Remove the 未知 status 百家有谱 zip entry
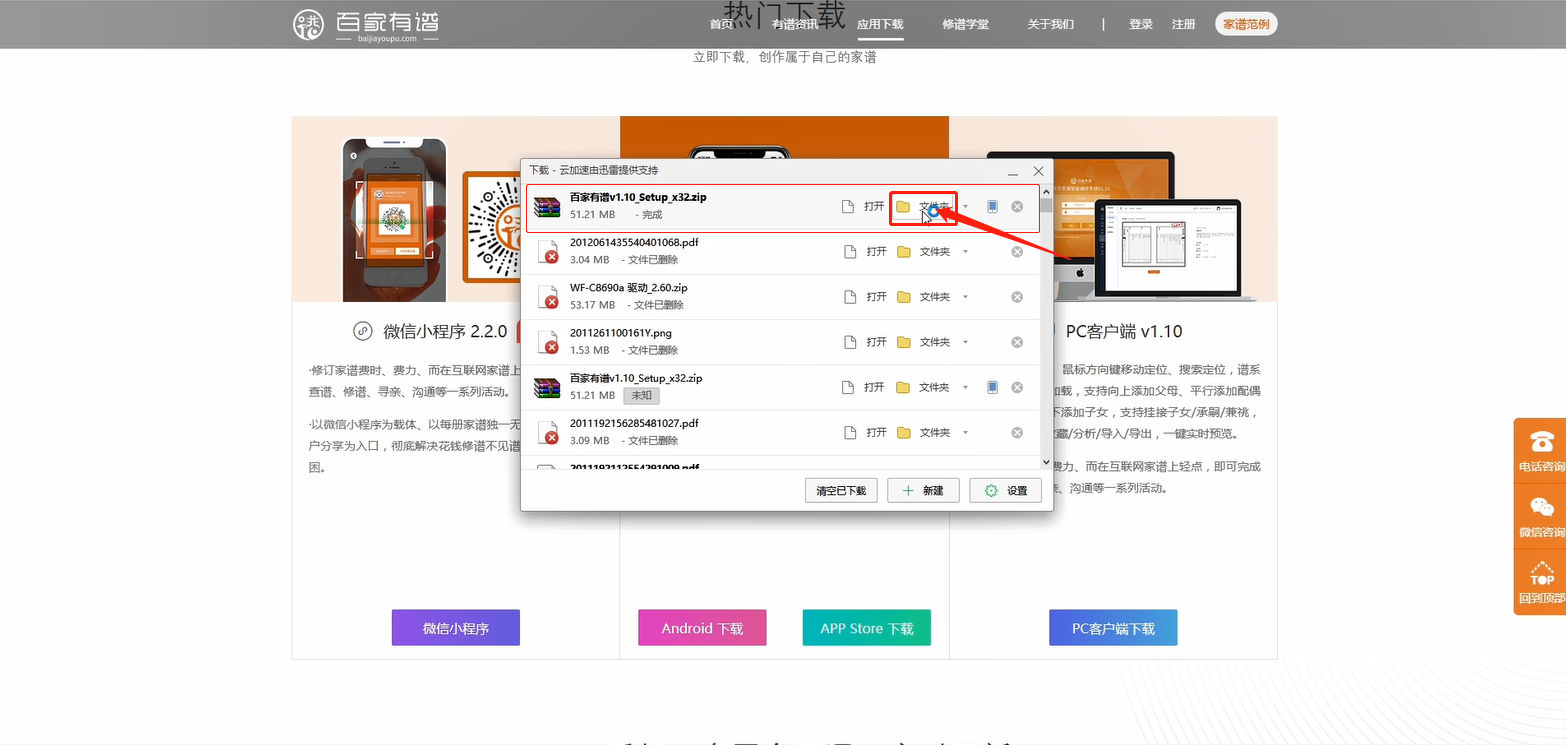This screenshot has width=1566, height=745. (1017, 387)
